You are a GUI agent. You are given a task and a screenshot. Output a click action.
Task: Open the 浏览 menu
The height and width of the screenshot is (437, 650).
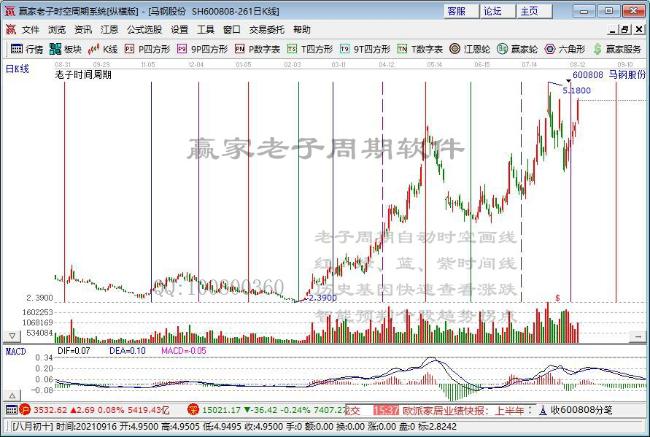click(x=57, y=29)
